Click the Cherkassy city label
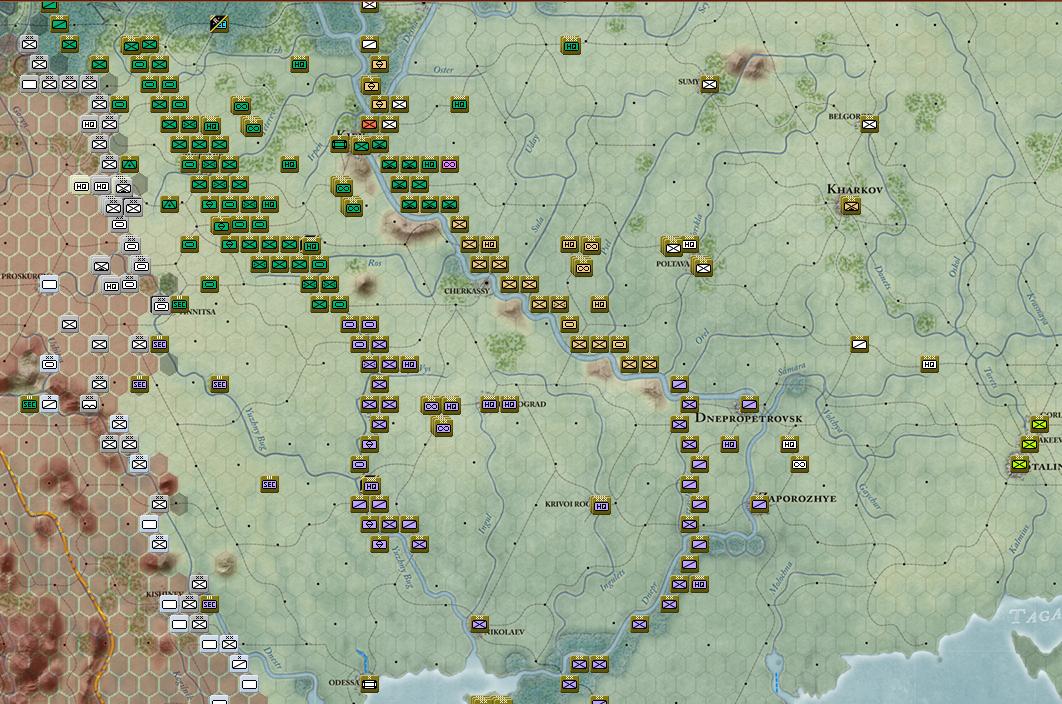The height and width of the screenshot is (704, 1062). (x=467, y=291)
